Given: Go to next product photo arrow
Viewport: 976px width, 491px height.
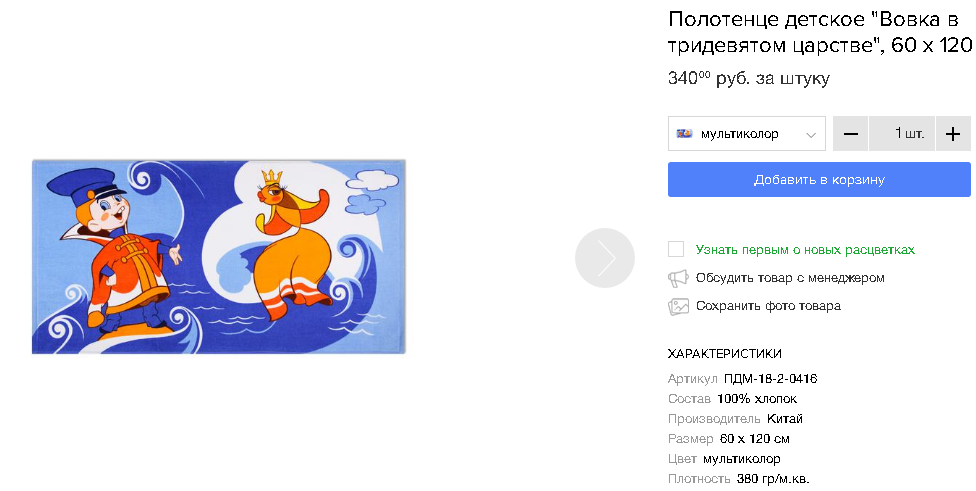Looking at the screenshot, I should [x=605, y=258].
